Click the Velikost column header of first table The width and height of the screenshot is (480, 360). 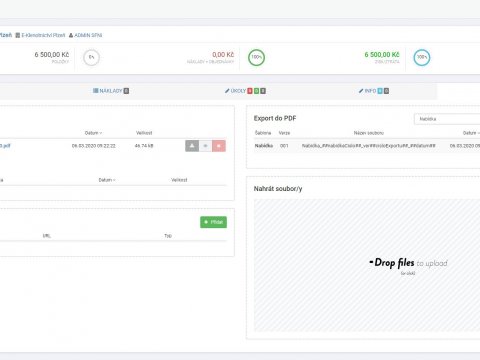(144, 133)
